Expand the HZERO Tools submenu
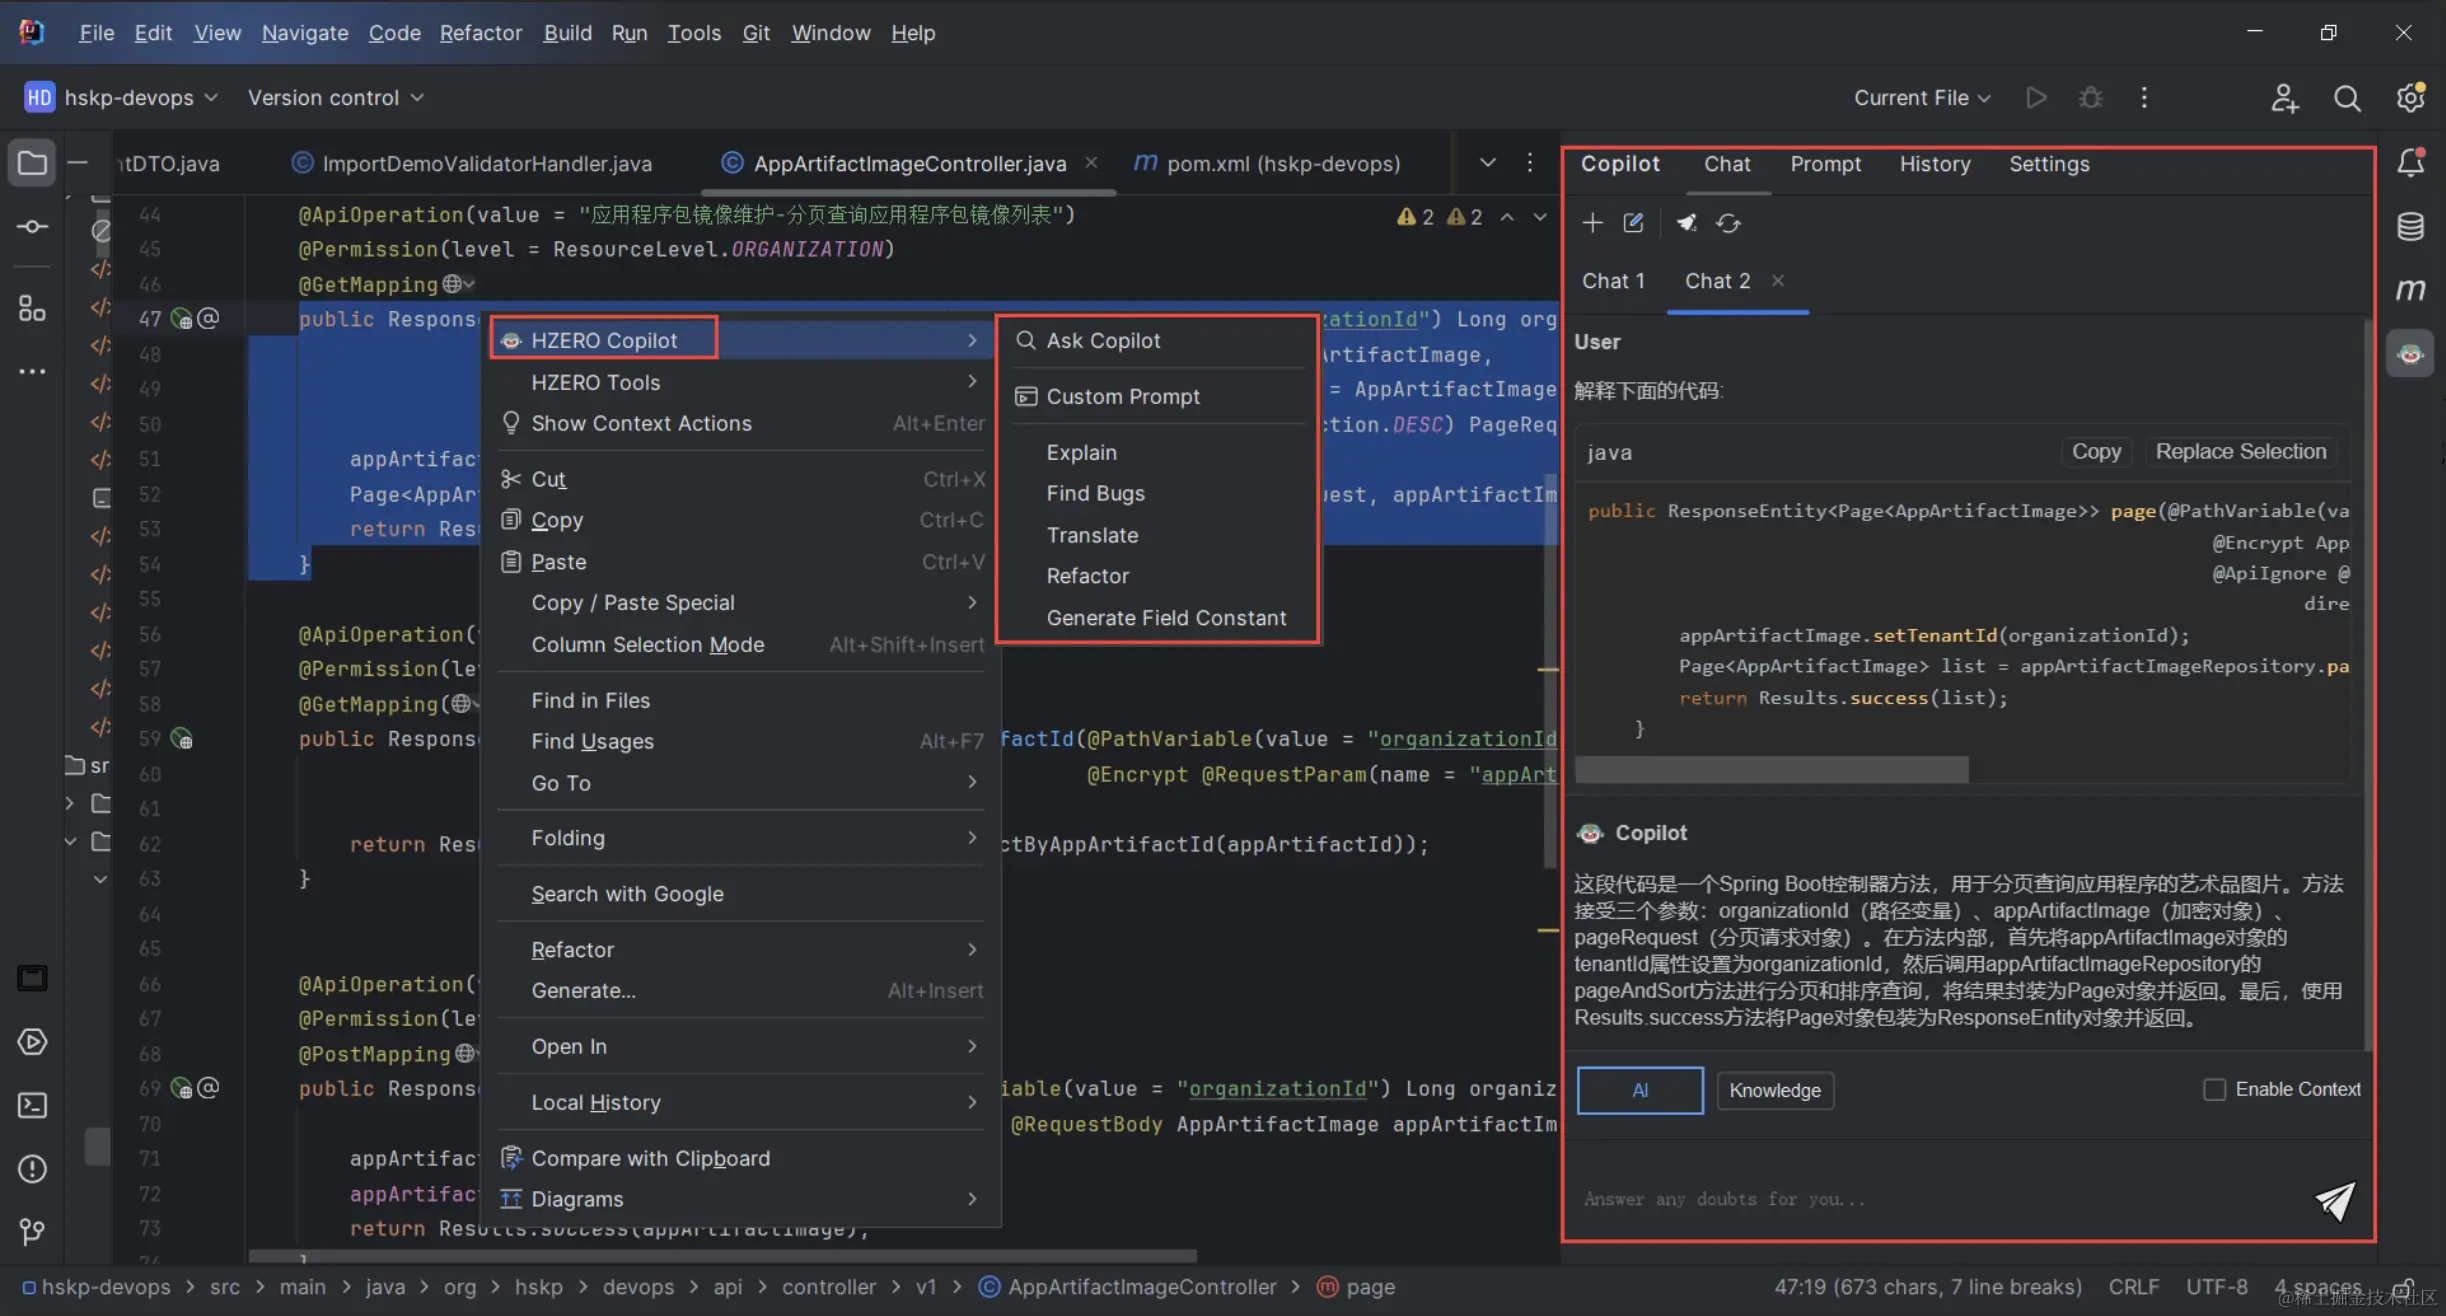The width and height of the screenshot is (2446, 1316). coord(742,382)
